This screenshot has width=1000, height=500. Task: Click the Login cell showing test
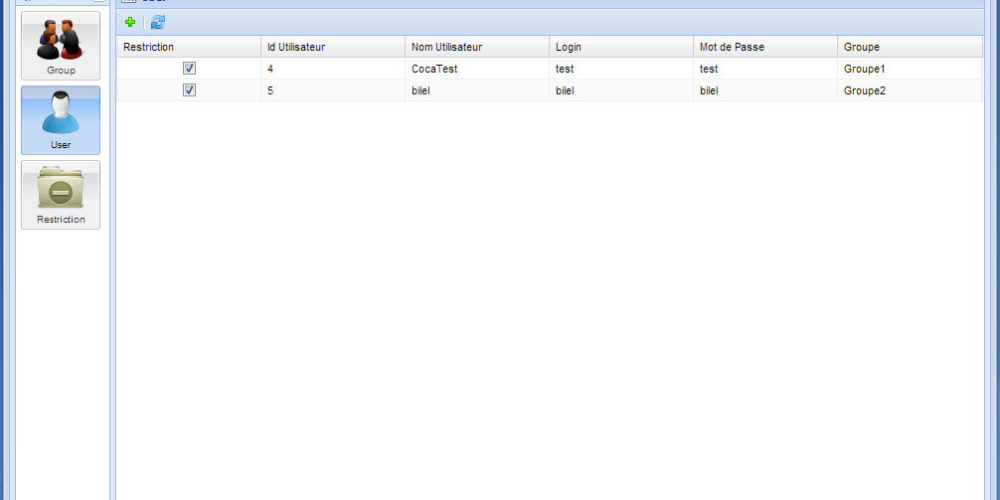[x=566, y=69]
